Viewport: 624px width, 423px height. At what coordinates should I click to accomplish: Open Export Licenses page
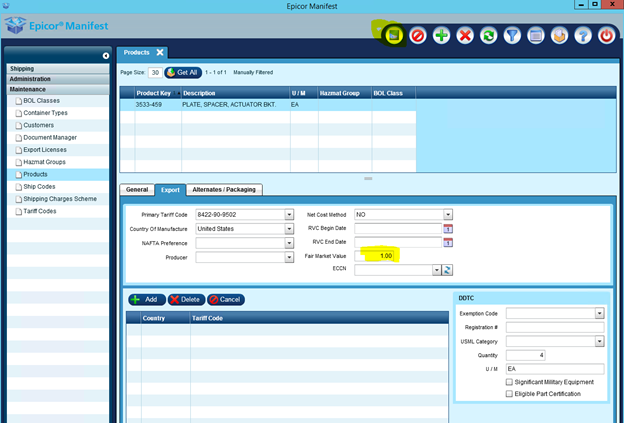point(45,150)
